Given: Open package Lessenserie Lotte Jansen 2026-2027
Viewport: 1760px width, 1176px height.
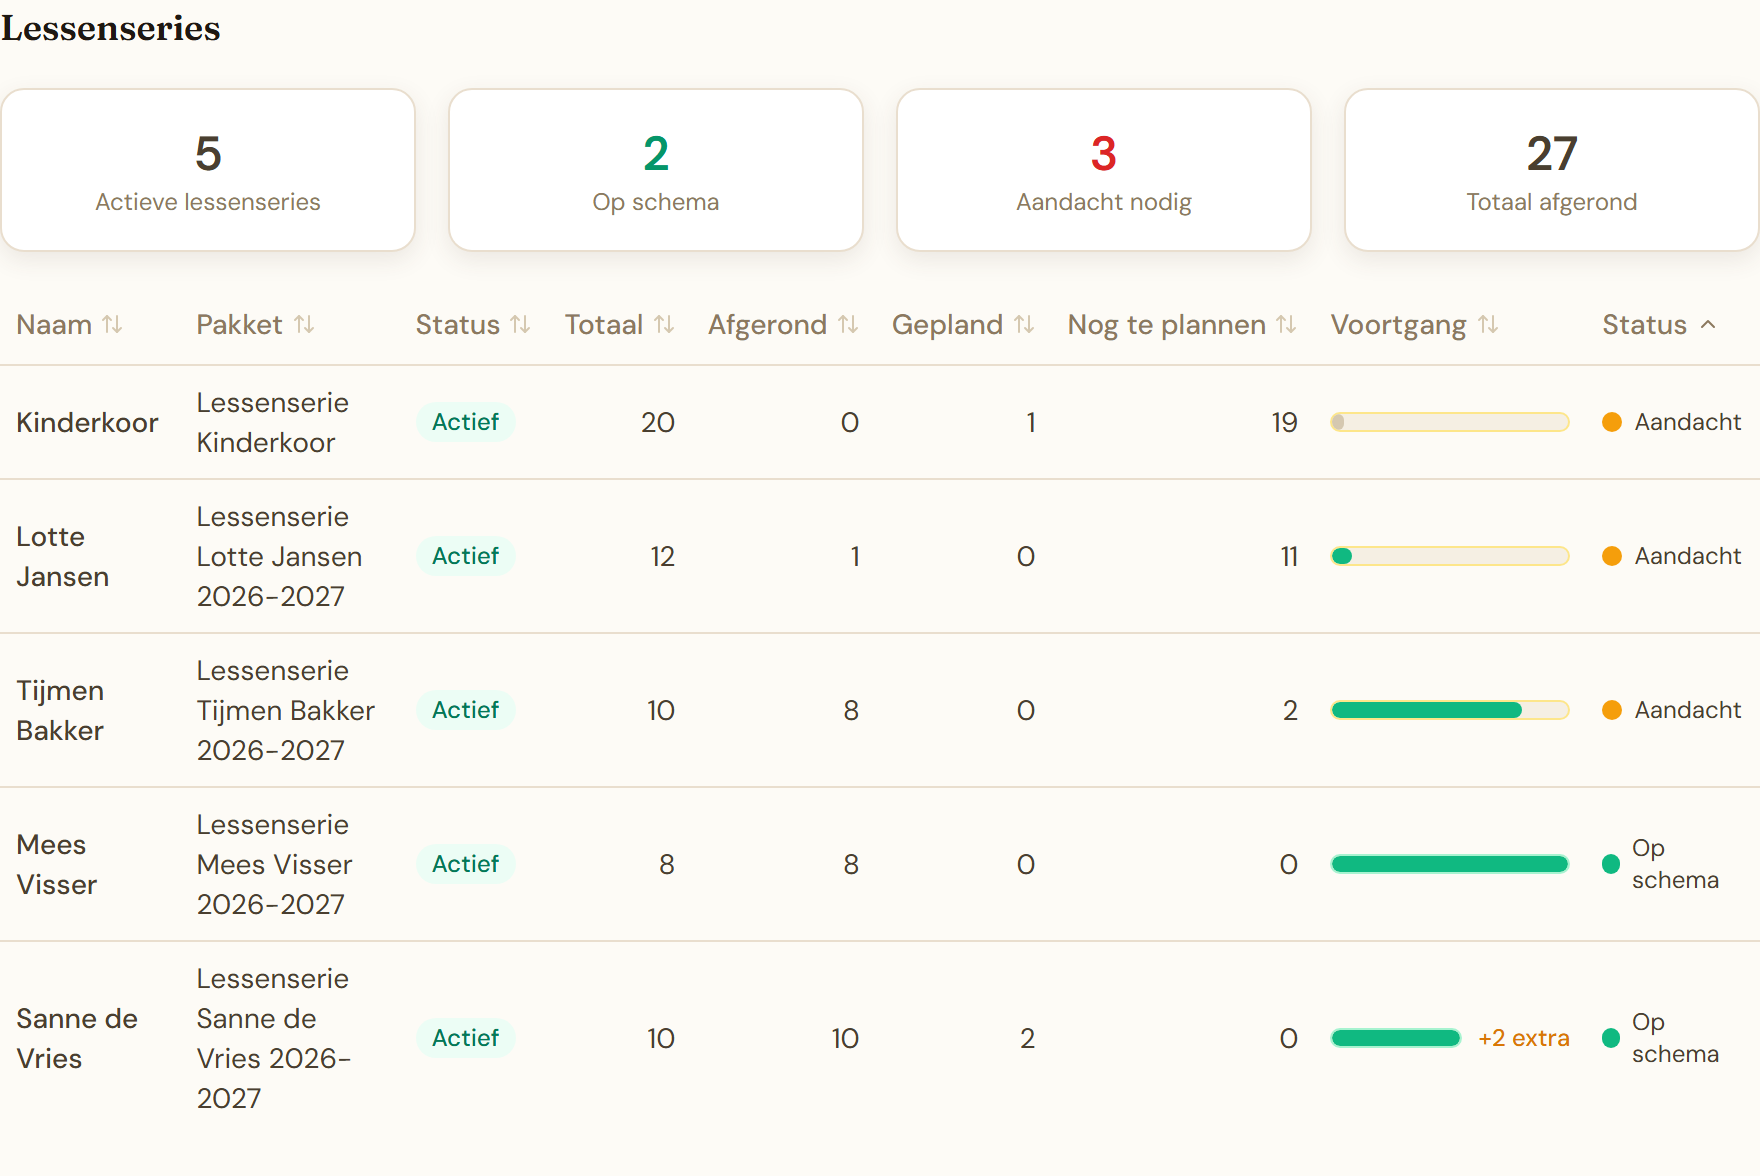Looking at the screenshot, I should 279,556.
